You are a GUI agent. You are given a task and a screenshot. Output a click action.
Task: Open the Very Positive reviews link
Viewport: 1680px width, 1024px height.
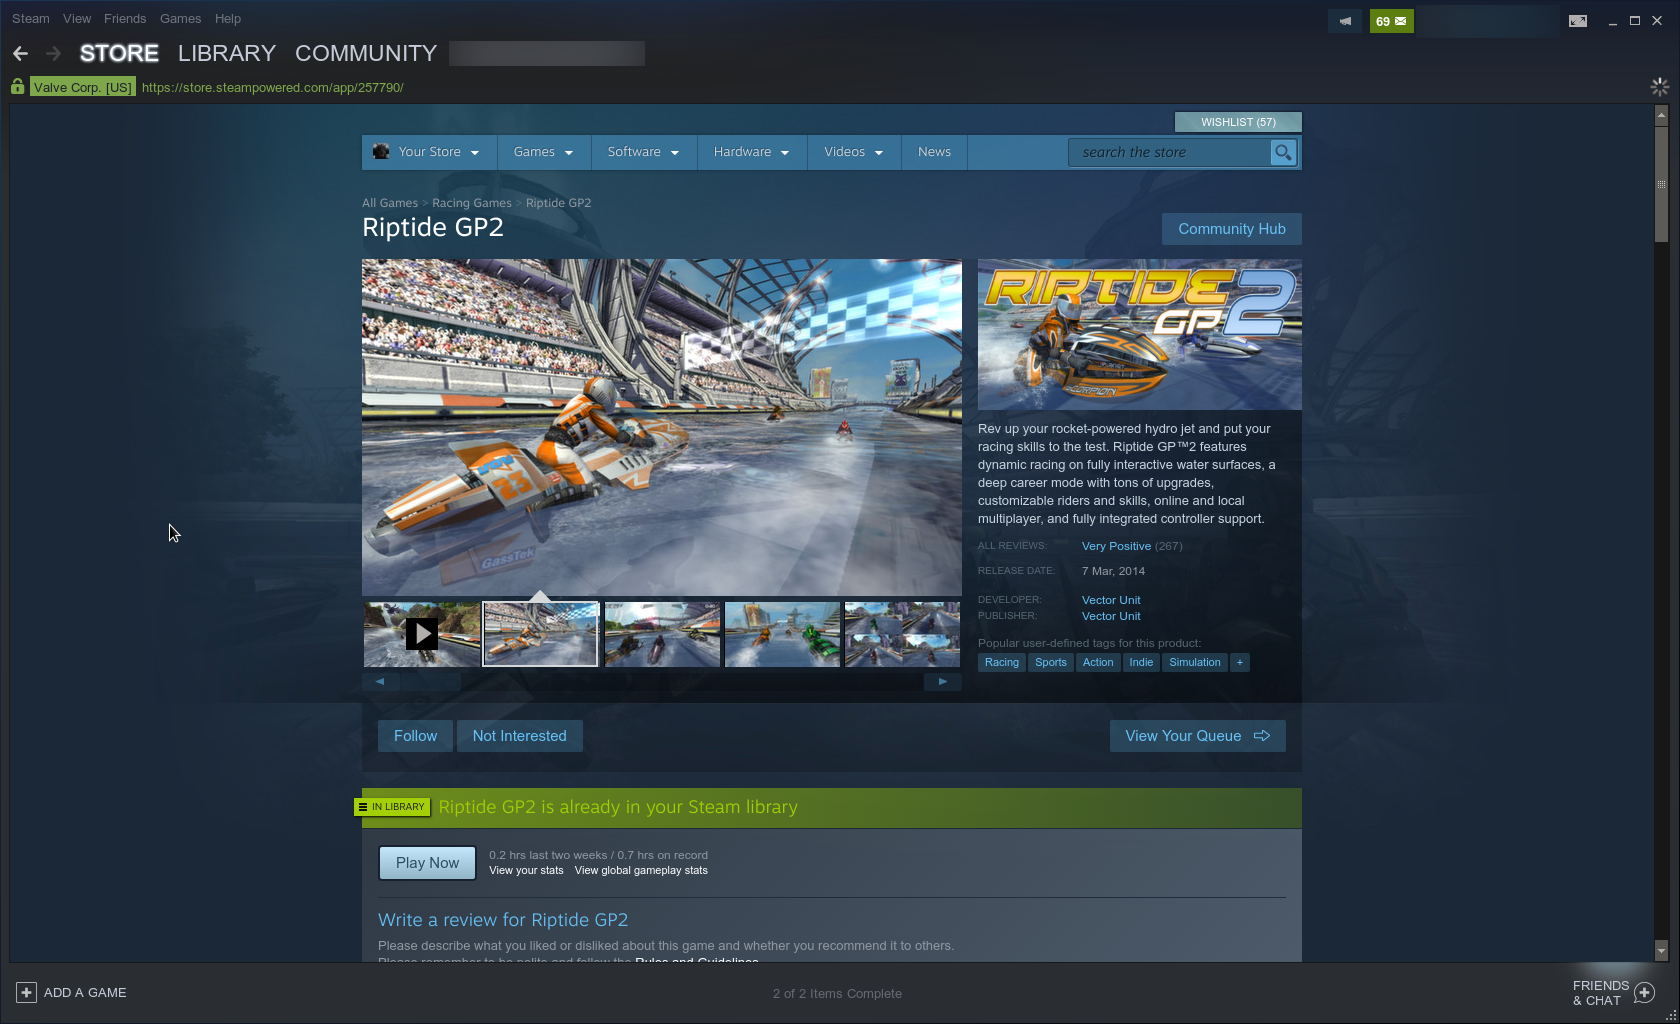[1116, 546]
